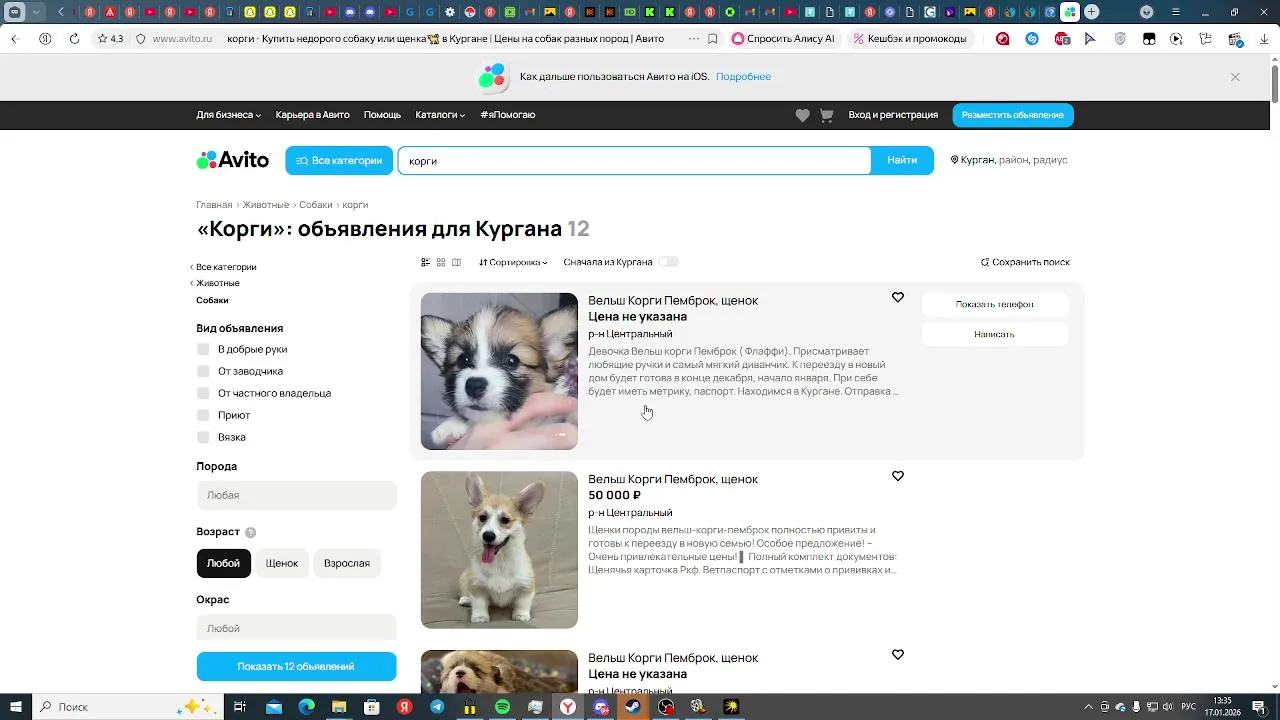This screenshot has width=1280, height=720.
Task: Open 'Карьера в Авито' menu item
Action: [x=313, y=115]
